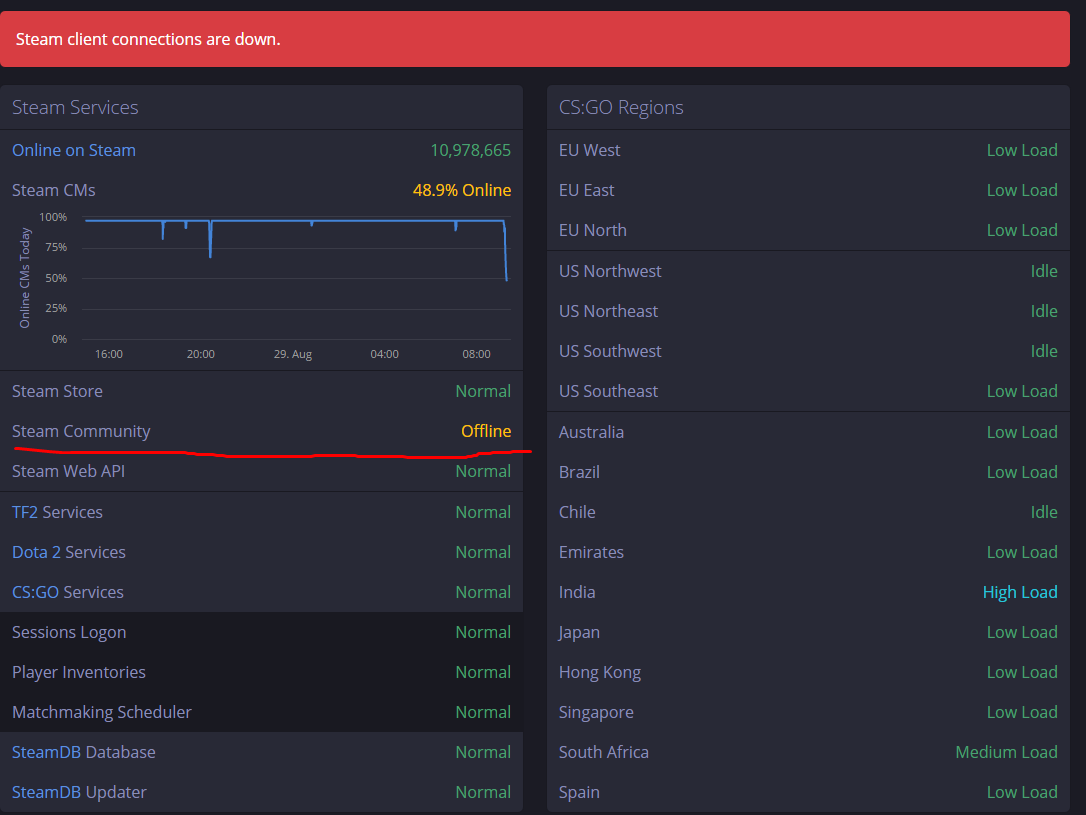Viewport: 1086px width, 815px height.
Task: Click the South Africa region label
Action: (604, 753)
